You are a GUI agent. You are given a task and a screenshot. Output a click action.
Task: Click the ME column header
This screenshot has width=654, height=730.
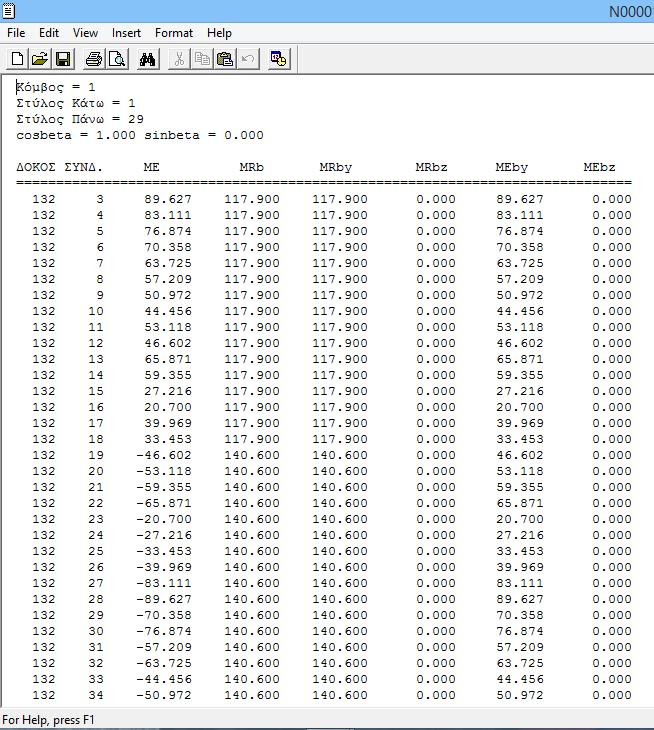(151, 167)
